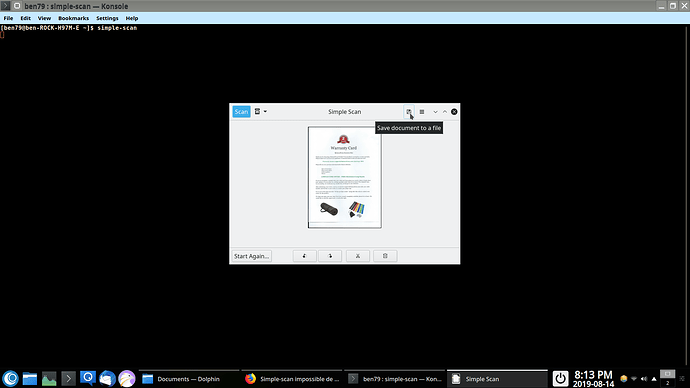Rotate the scanned page right
690x388 pixels.
[330, 256]
